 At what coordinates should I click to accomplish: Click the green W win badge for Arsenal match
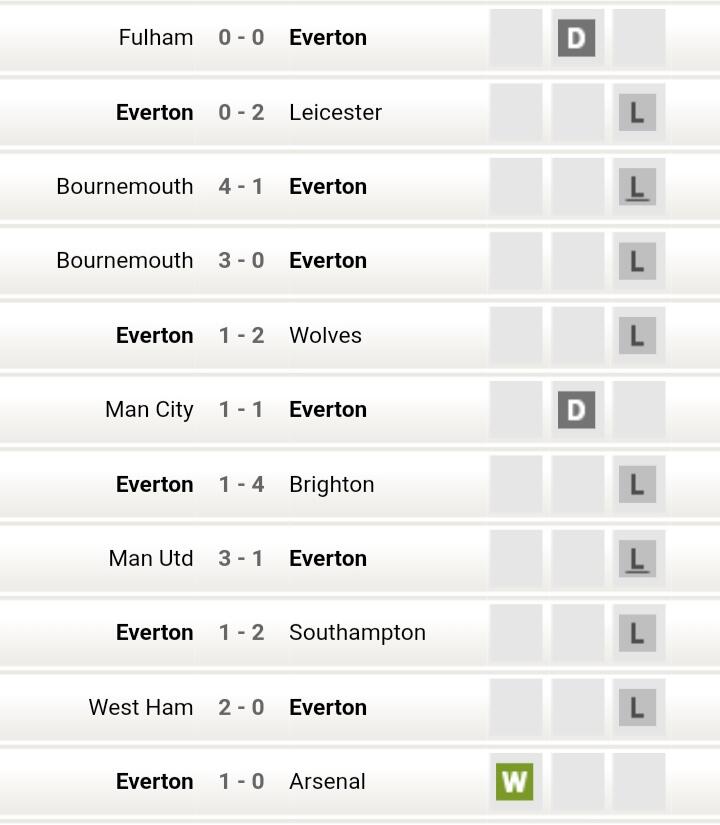tap(515, 781)
